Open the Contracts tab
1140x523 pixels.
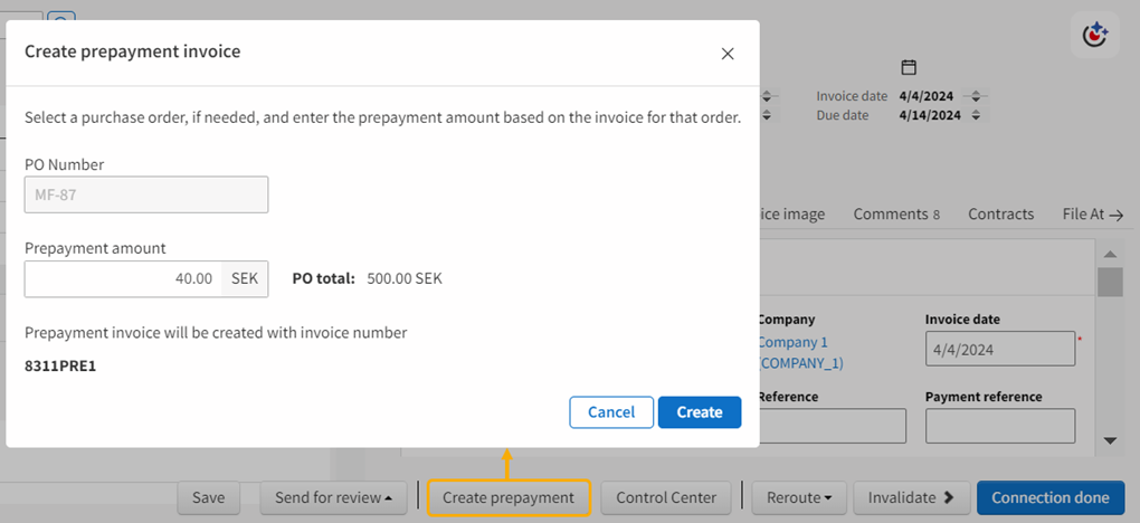point(1000,214)
